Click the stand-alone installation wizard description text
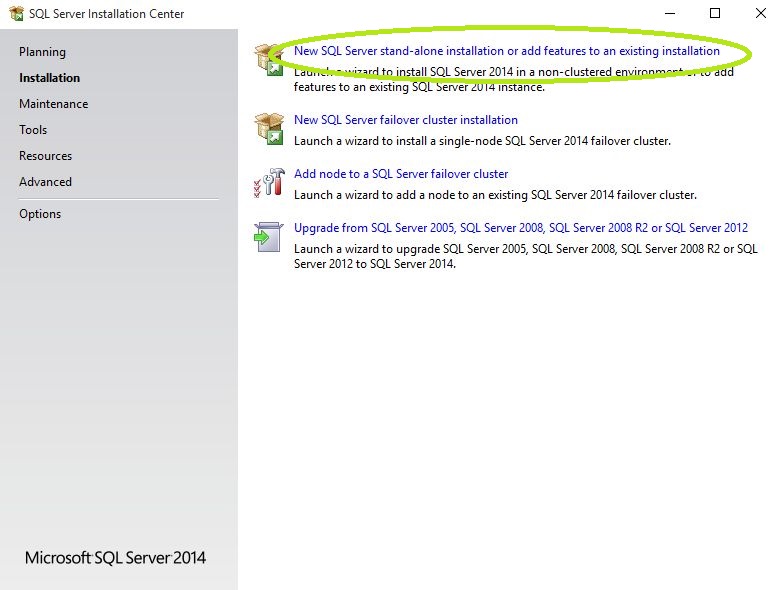784x590 pixels. click(514, 80)
